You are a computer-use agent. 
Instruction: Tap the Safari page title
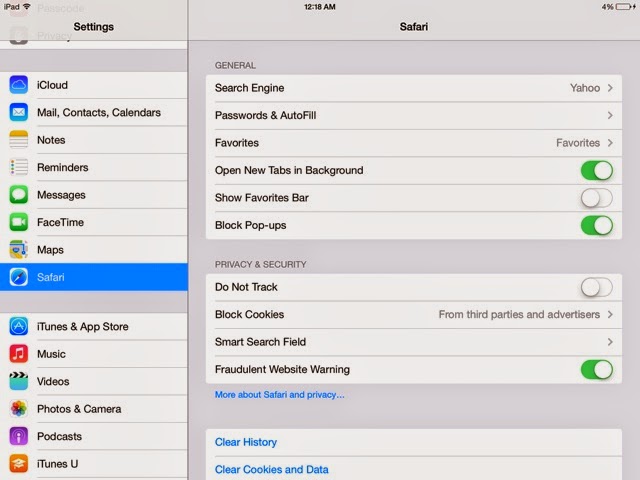coord(413,27)
